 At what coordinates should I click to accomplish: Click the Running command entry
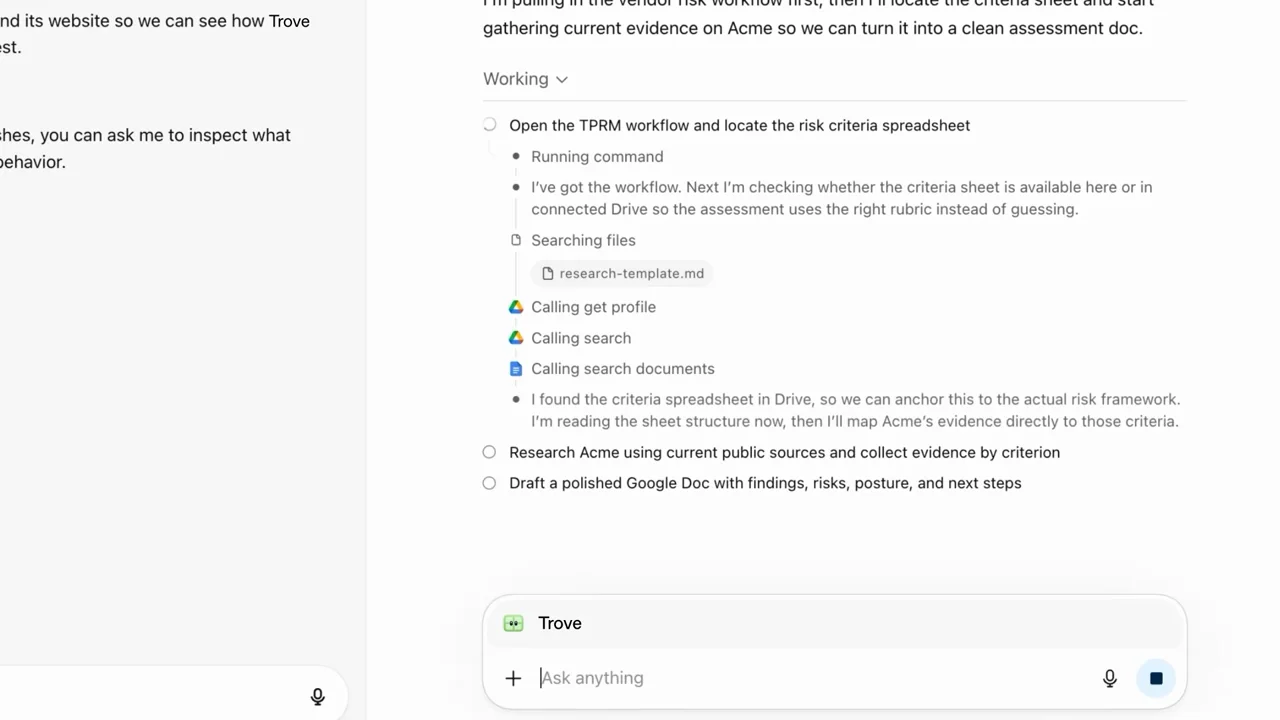[x=597, y=156]
